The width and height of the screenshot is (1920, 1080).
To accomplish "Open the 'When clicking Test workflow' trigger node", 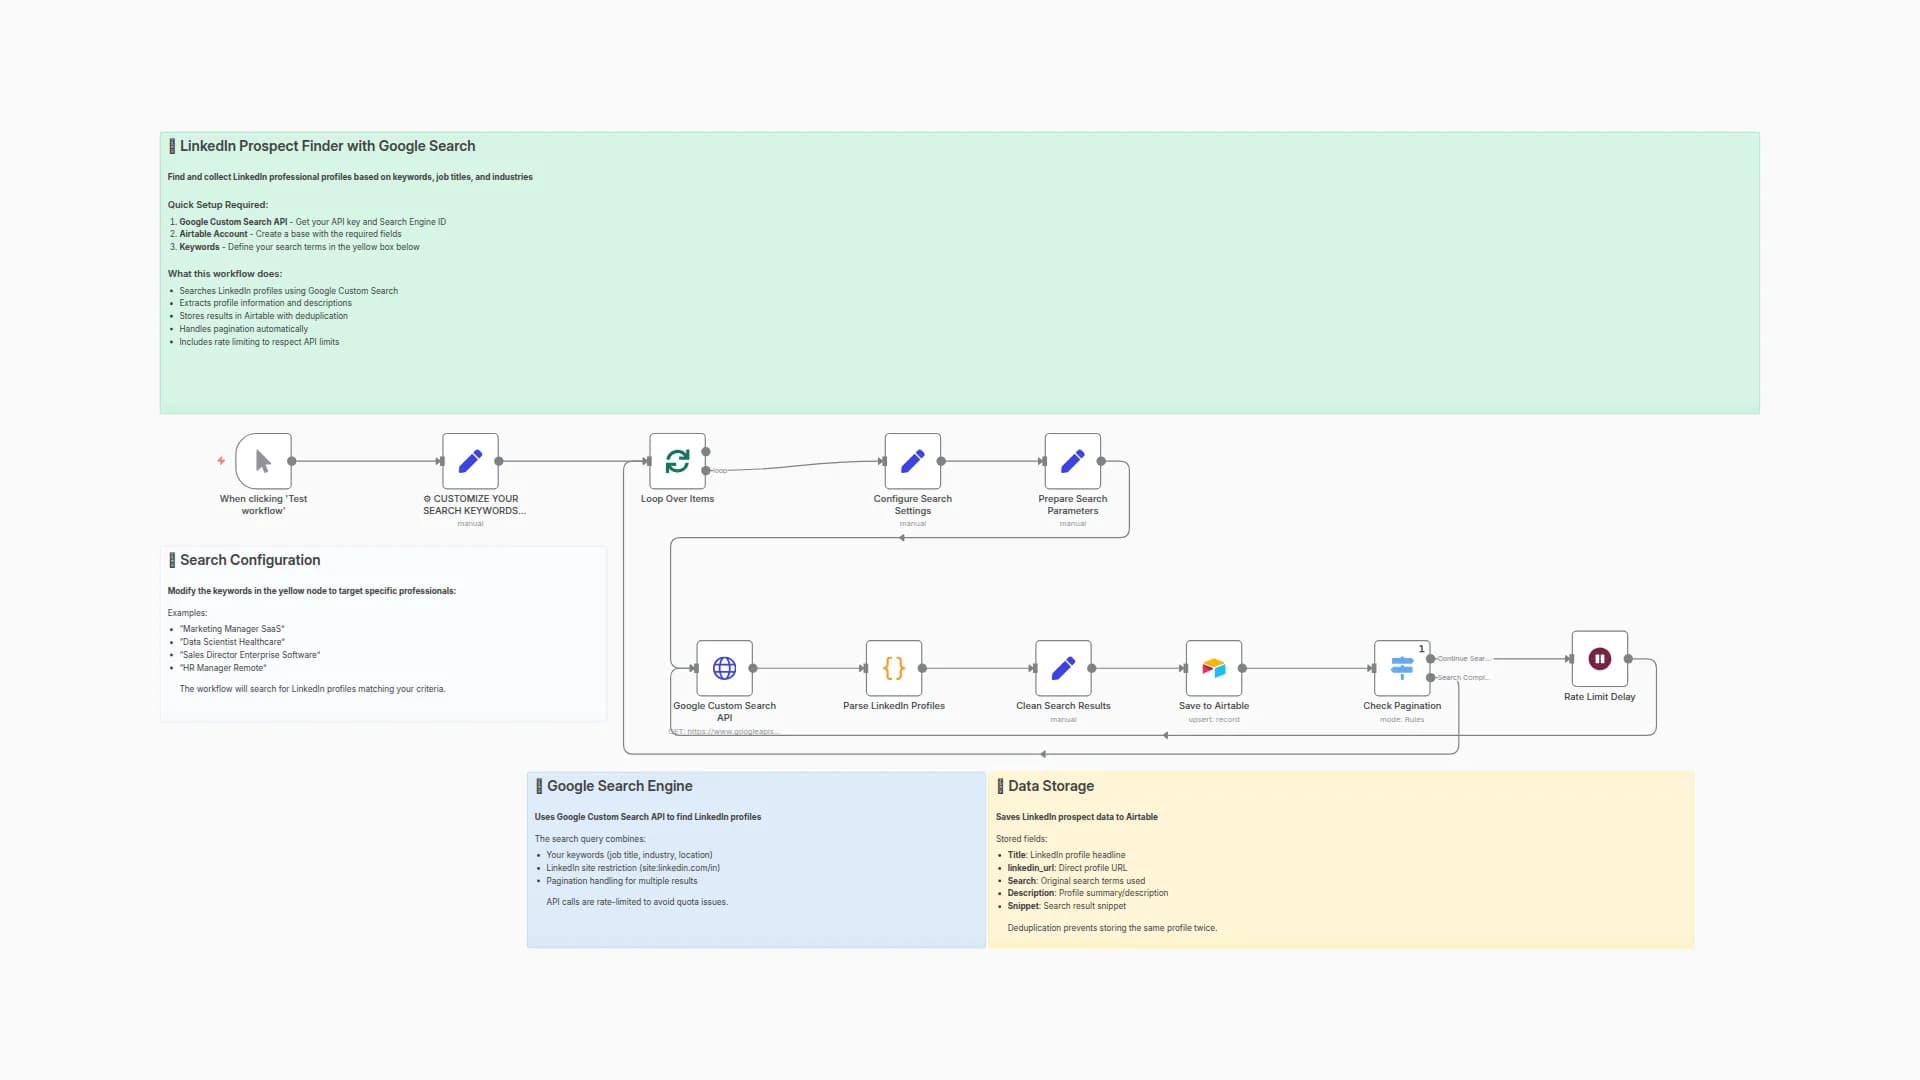I will pos(262,461).
